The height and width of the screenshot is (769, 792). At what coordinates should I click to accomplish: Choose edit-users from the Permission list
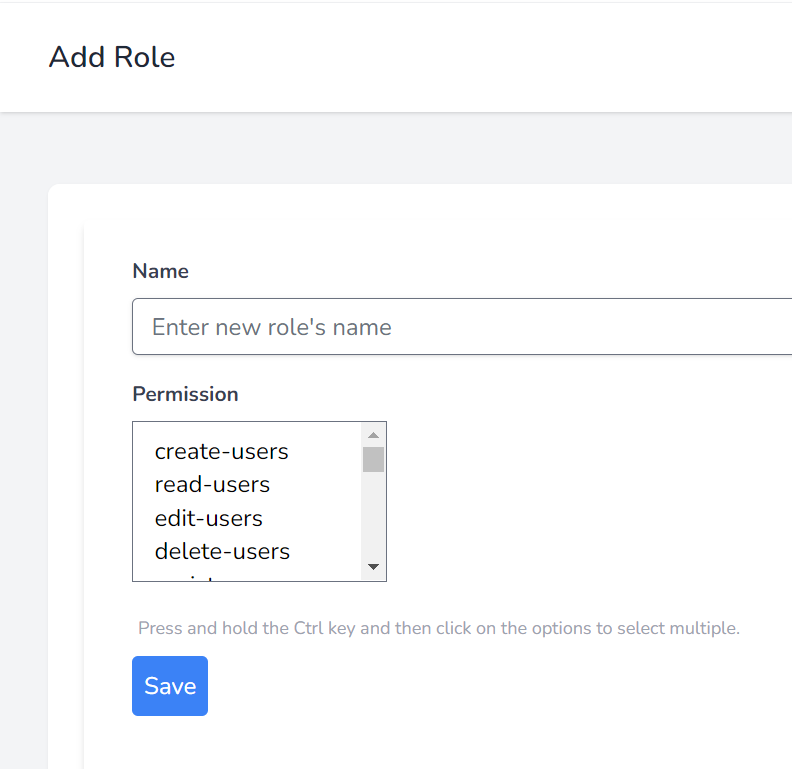point(208,519)
